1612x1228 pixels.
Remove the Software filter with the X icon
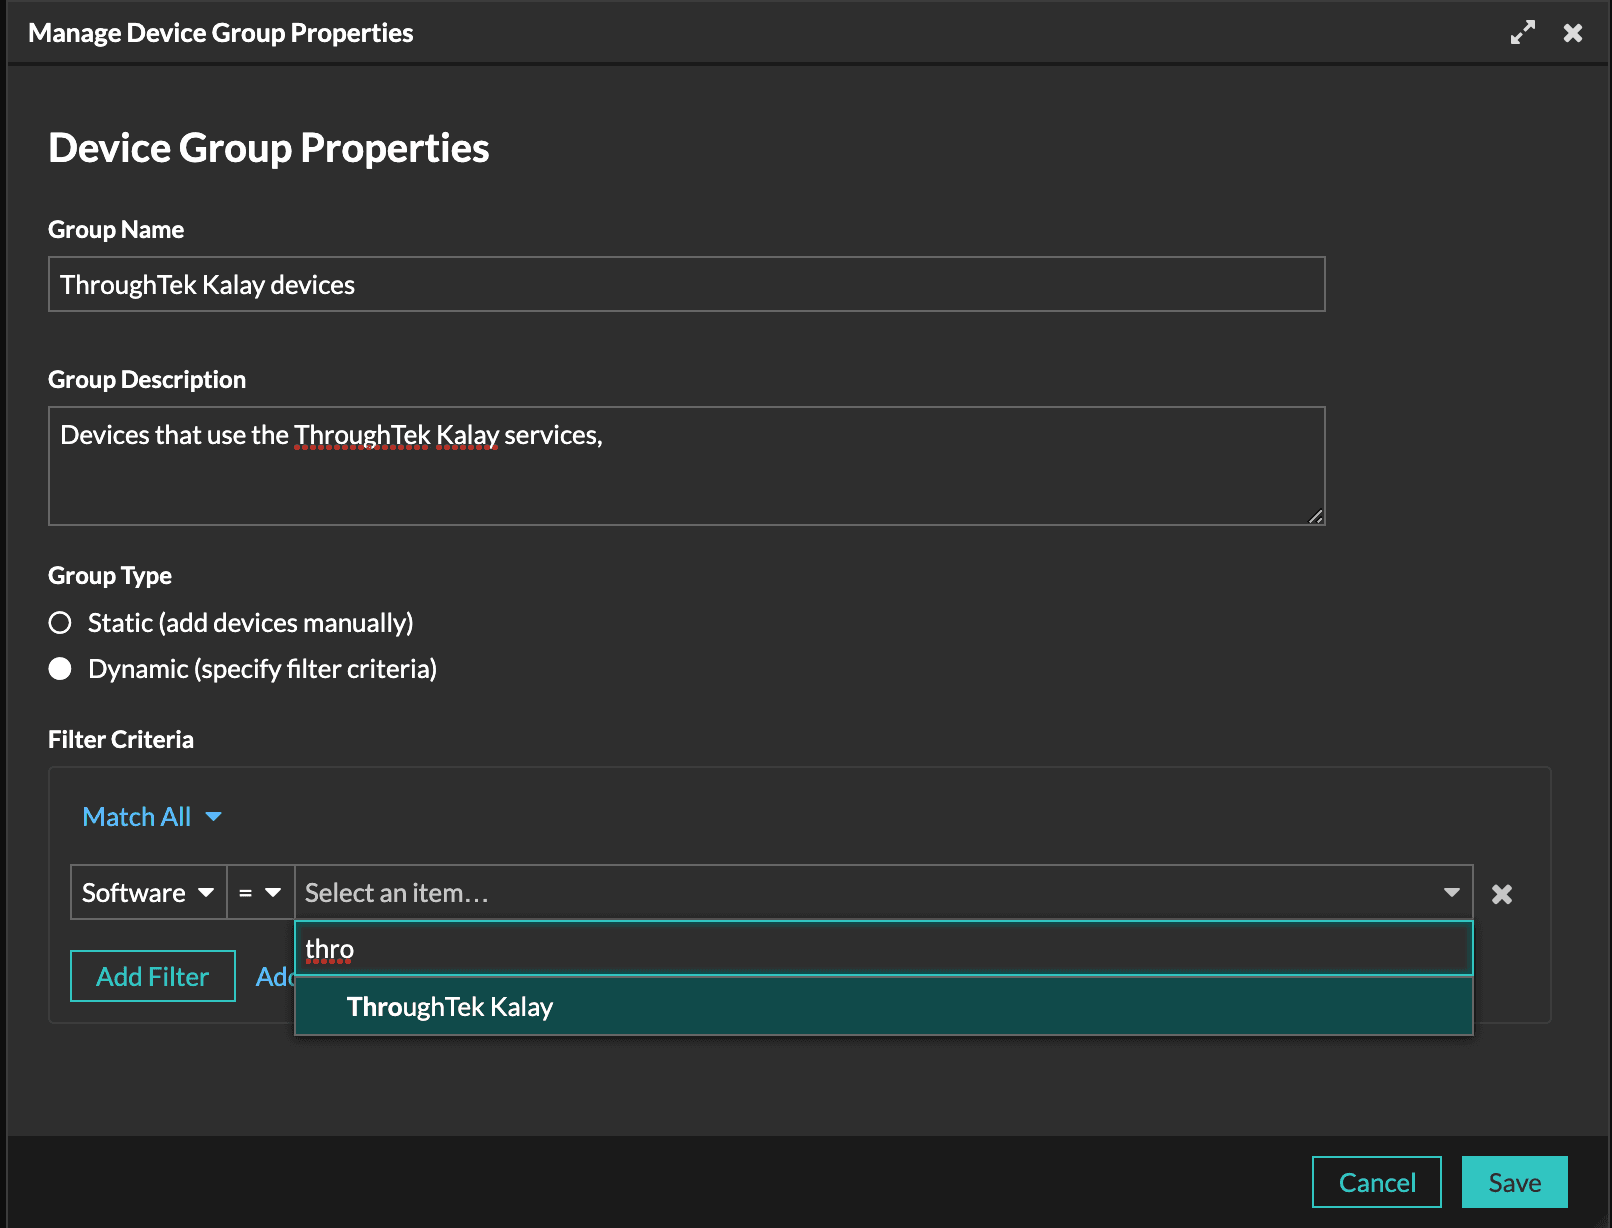coord(1502,894)
